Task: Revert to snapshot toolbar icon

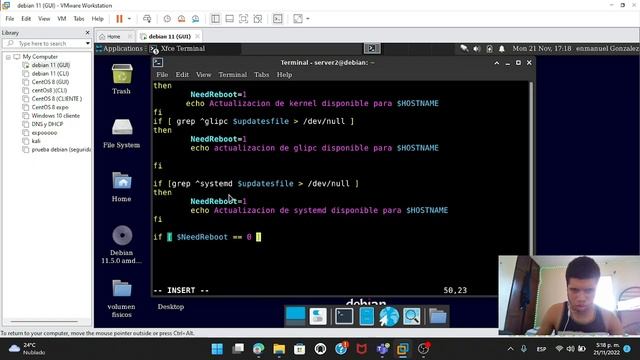Action: 182,19
